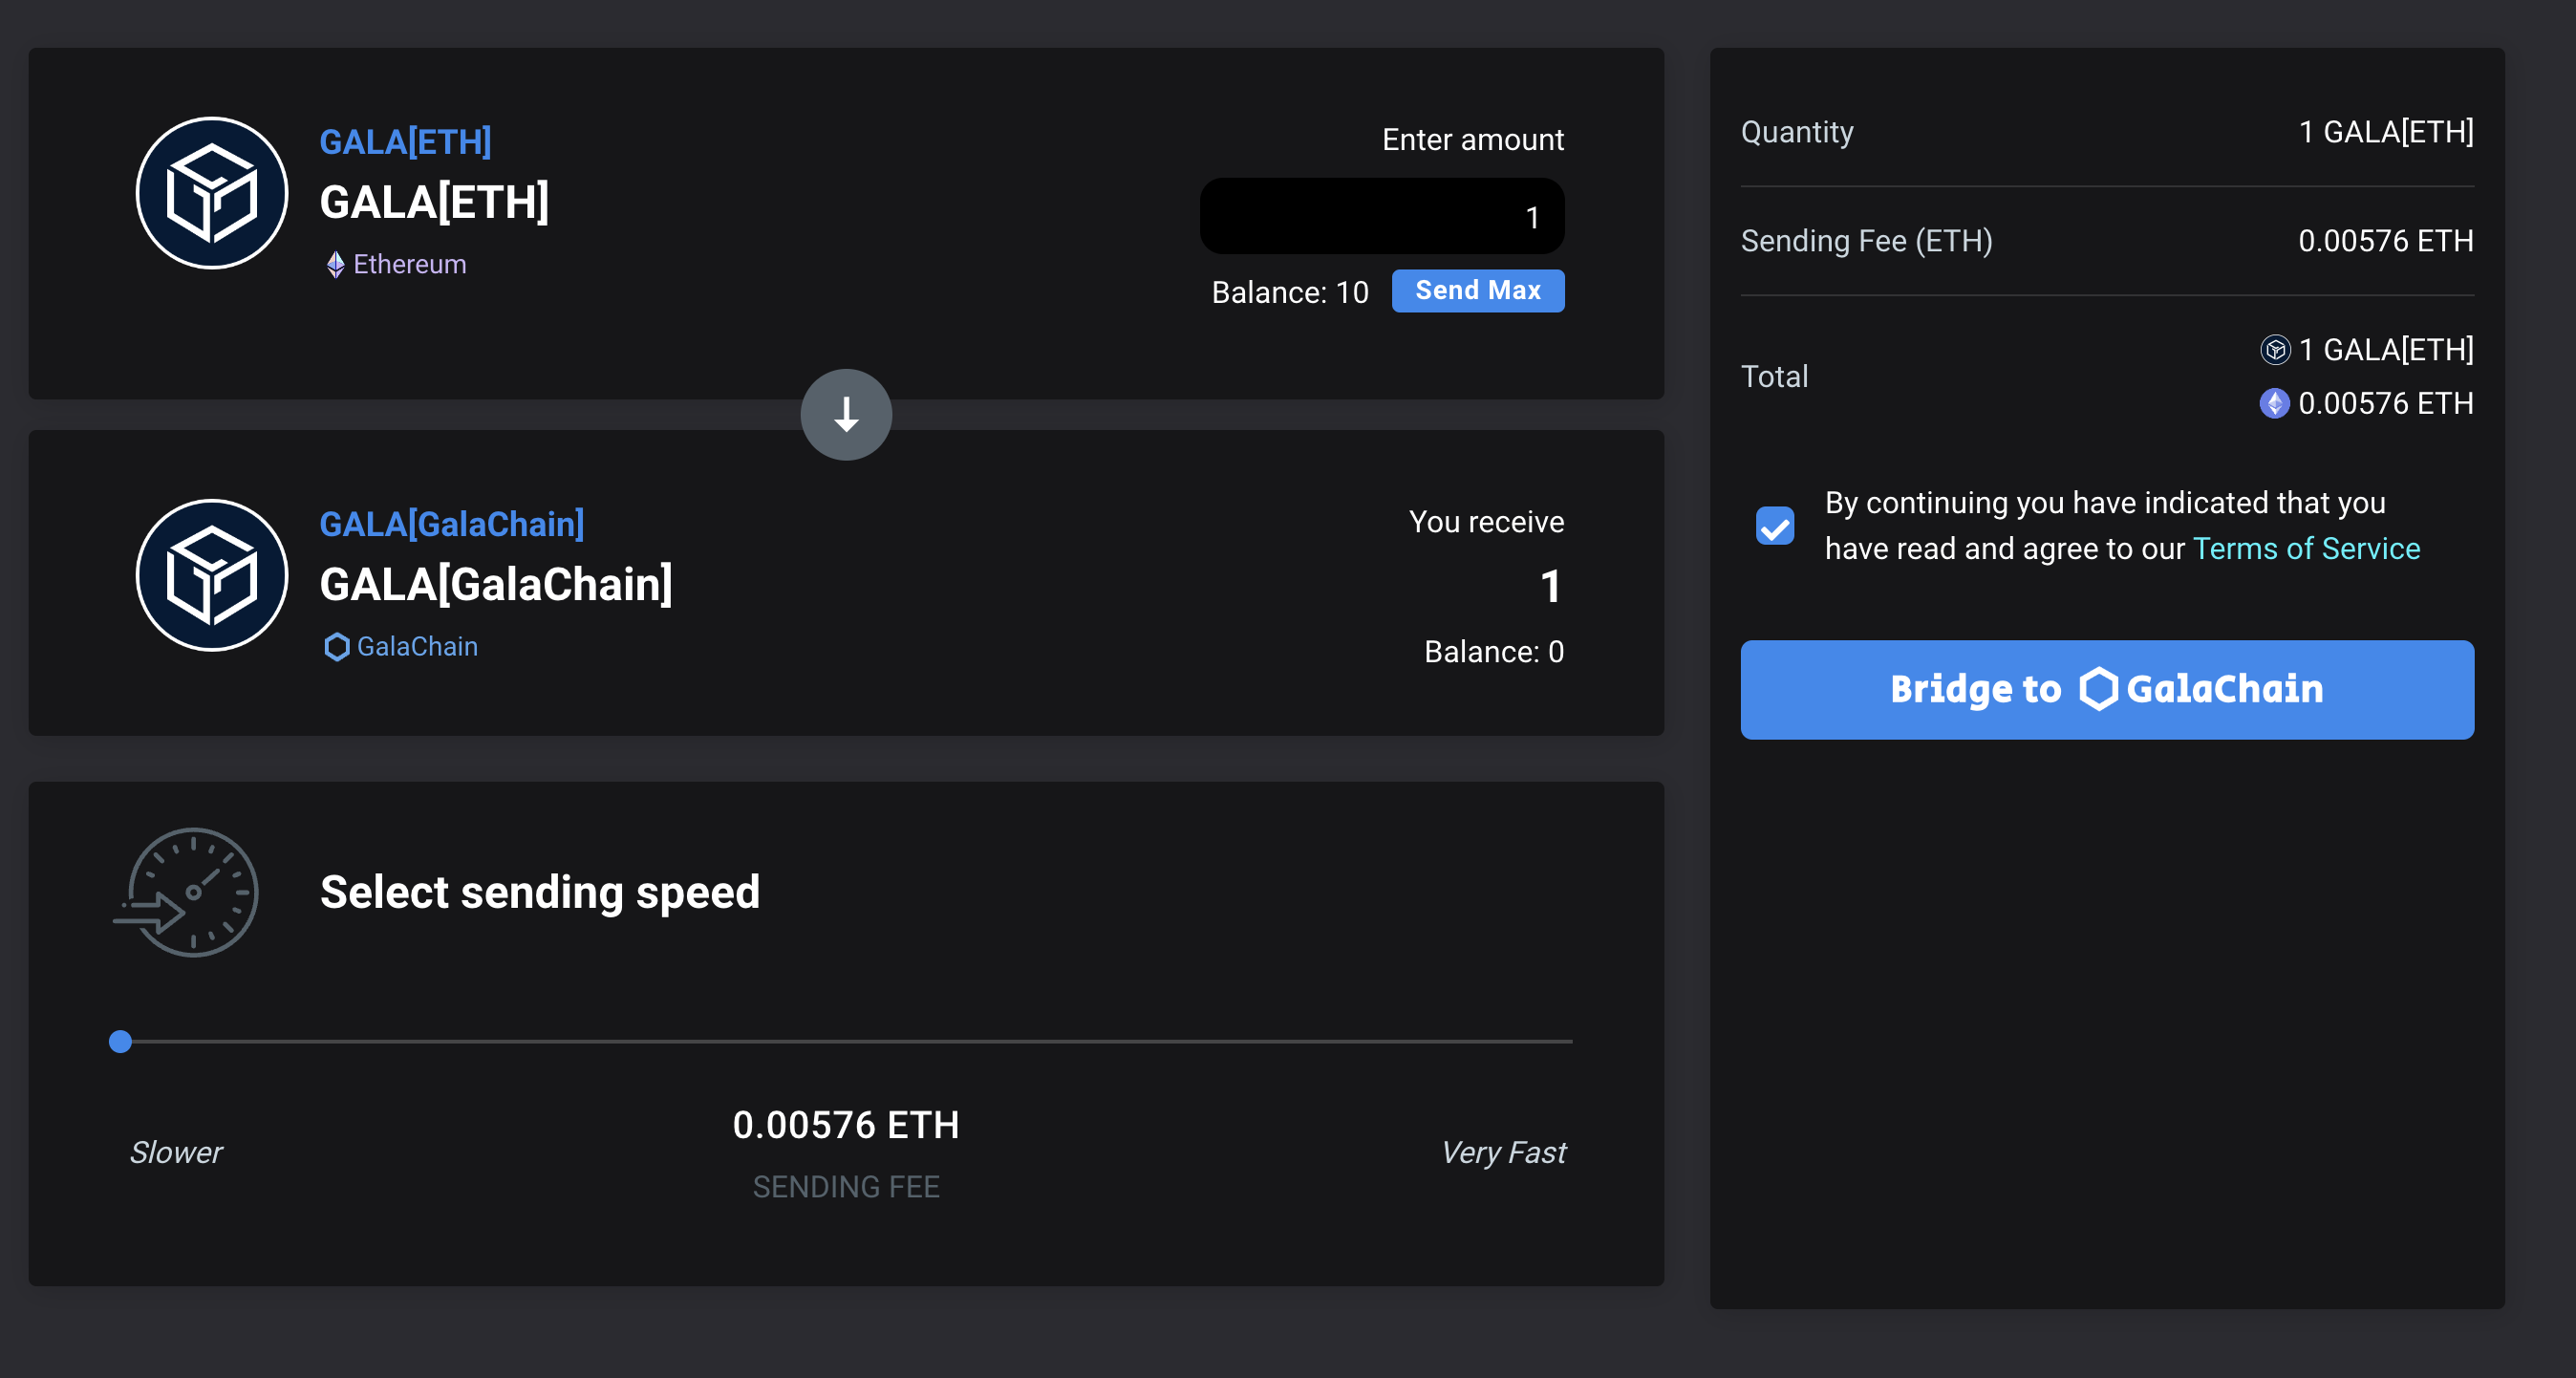Image resolution: width=2576 pixels, height=1378 pixels.
Task: Click the 'Sending Fee (ETH)' summary label
Action: [1866, 241]
